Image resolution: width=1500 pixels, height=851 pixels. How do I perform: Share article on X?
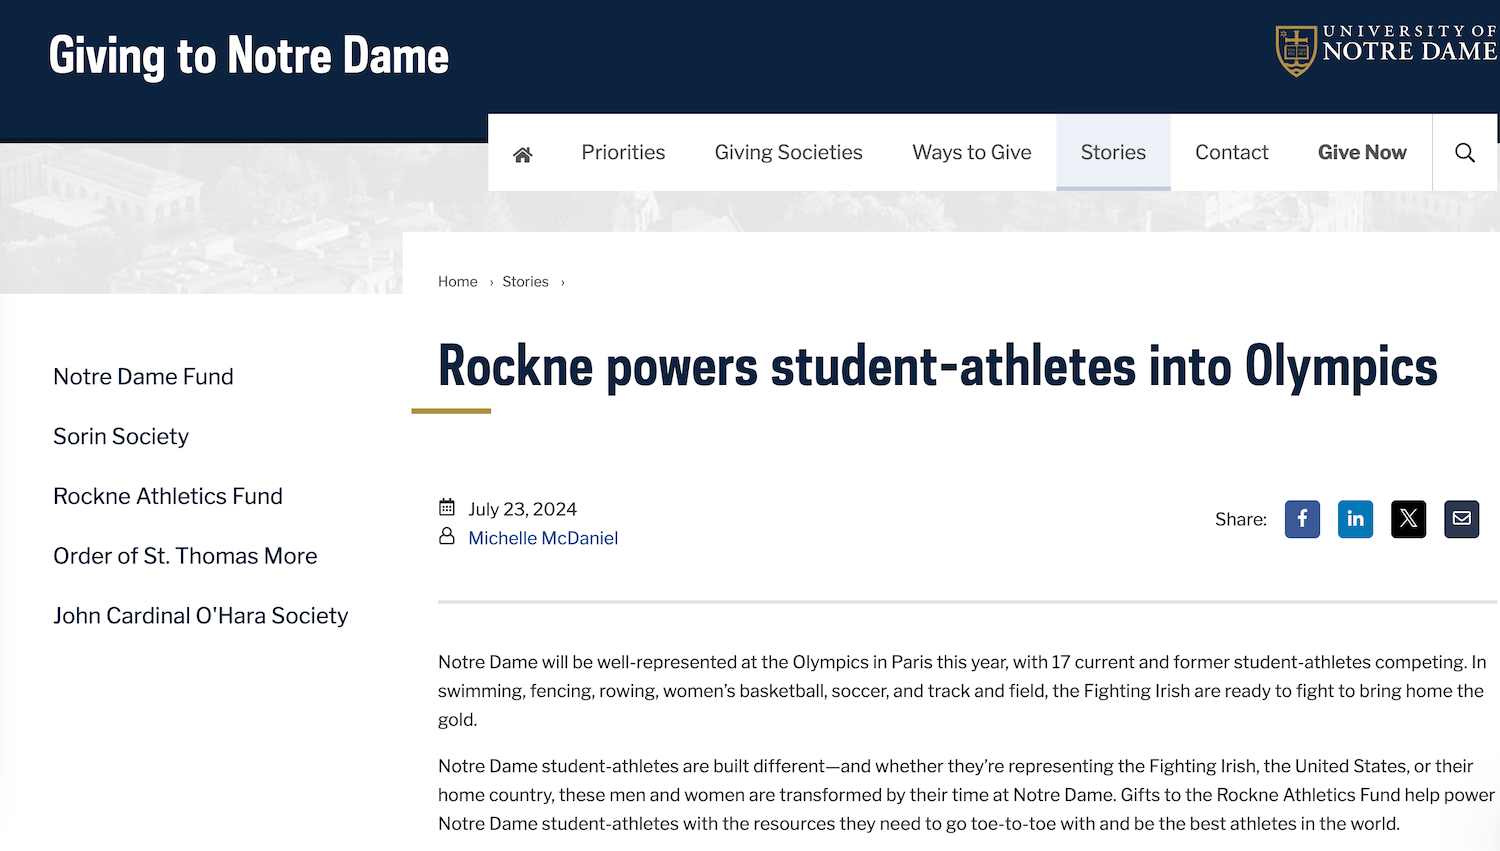point(1408,519)
